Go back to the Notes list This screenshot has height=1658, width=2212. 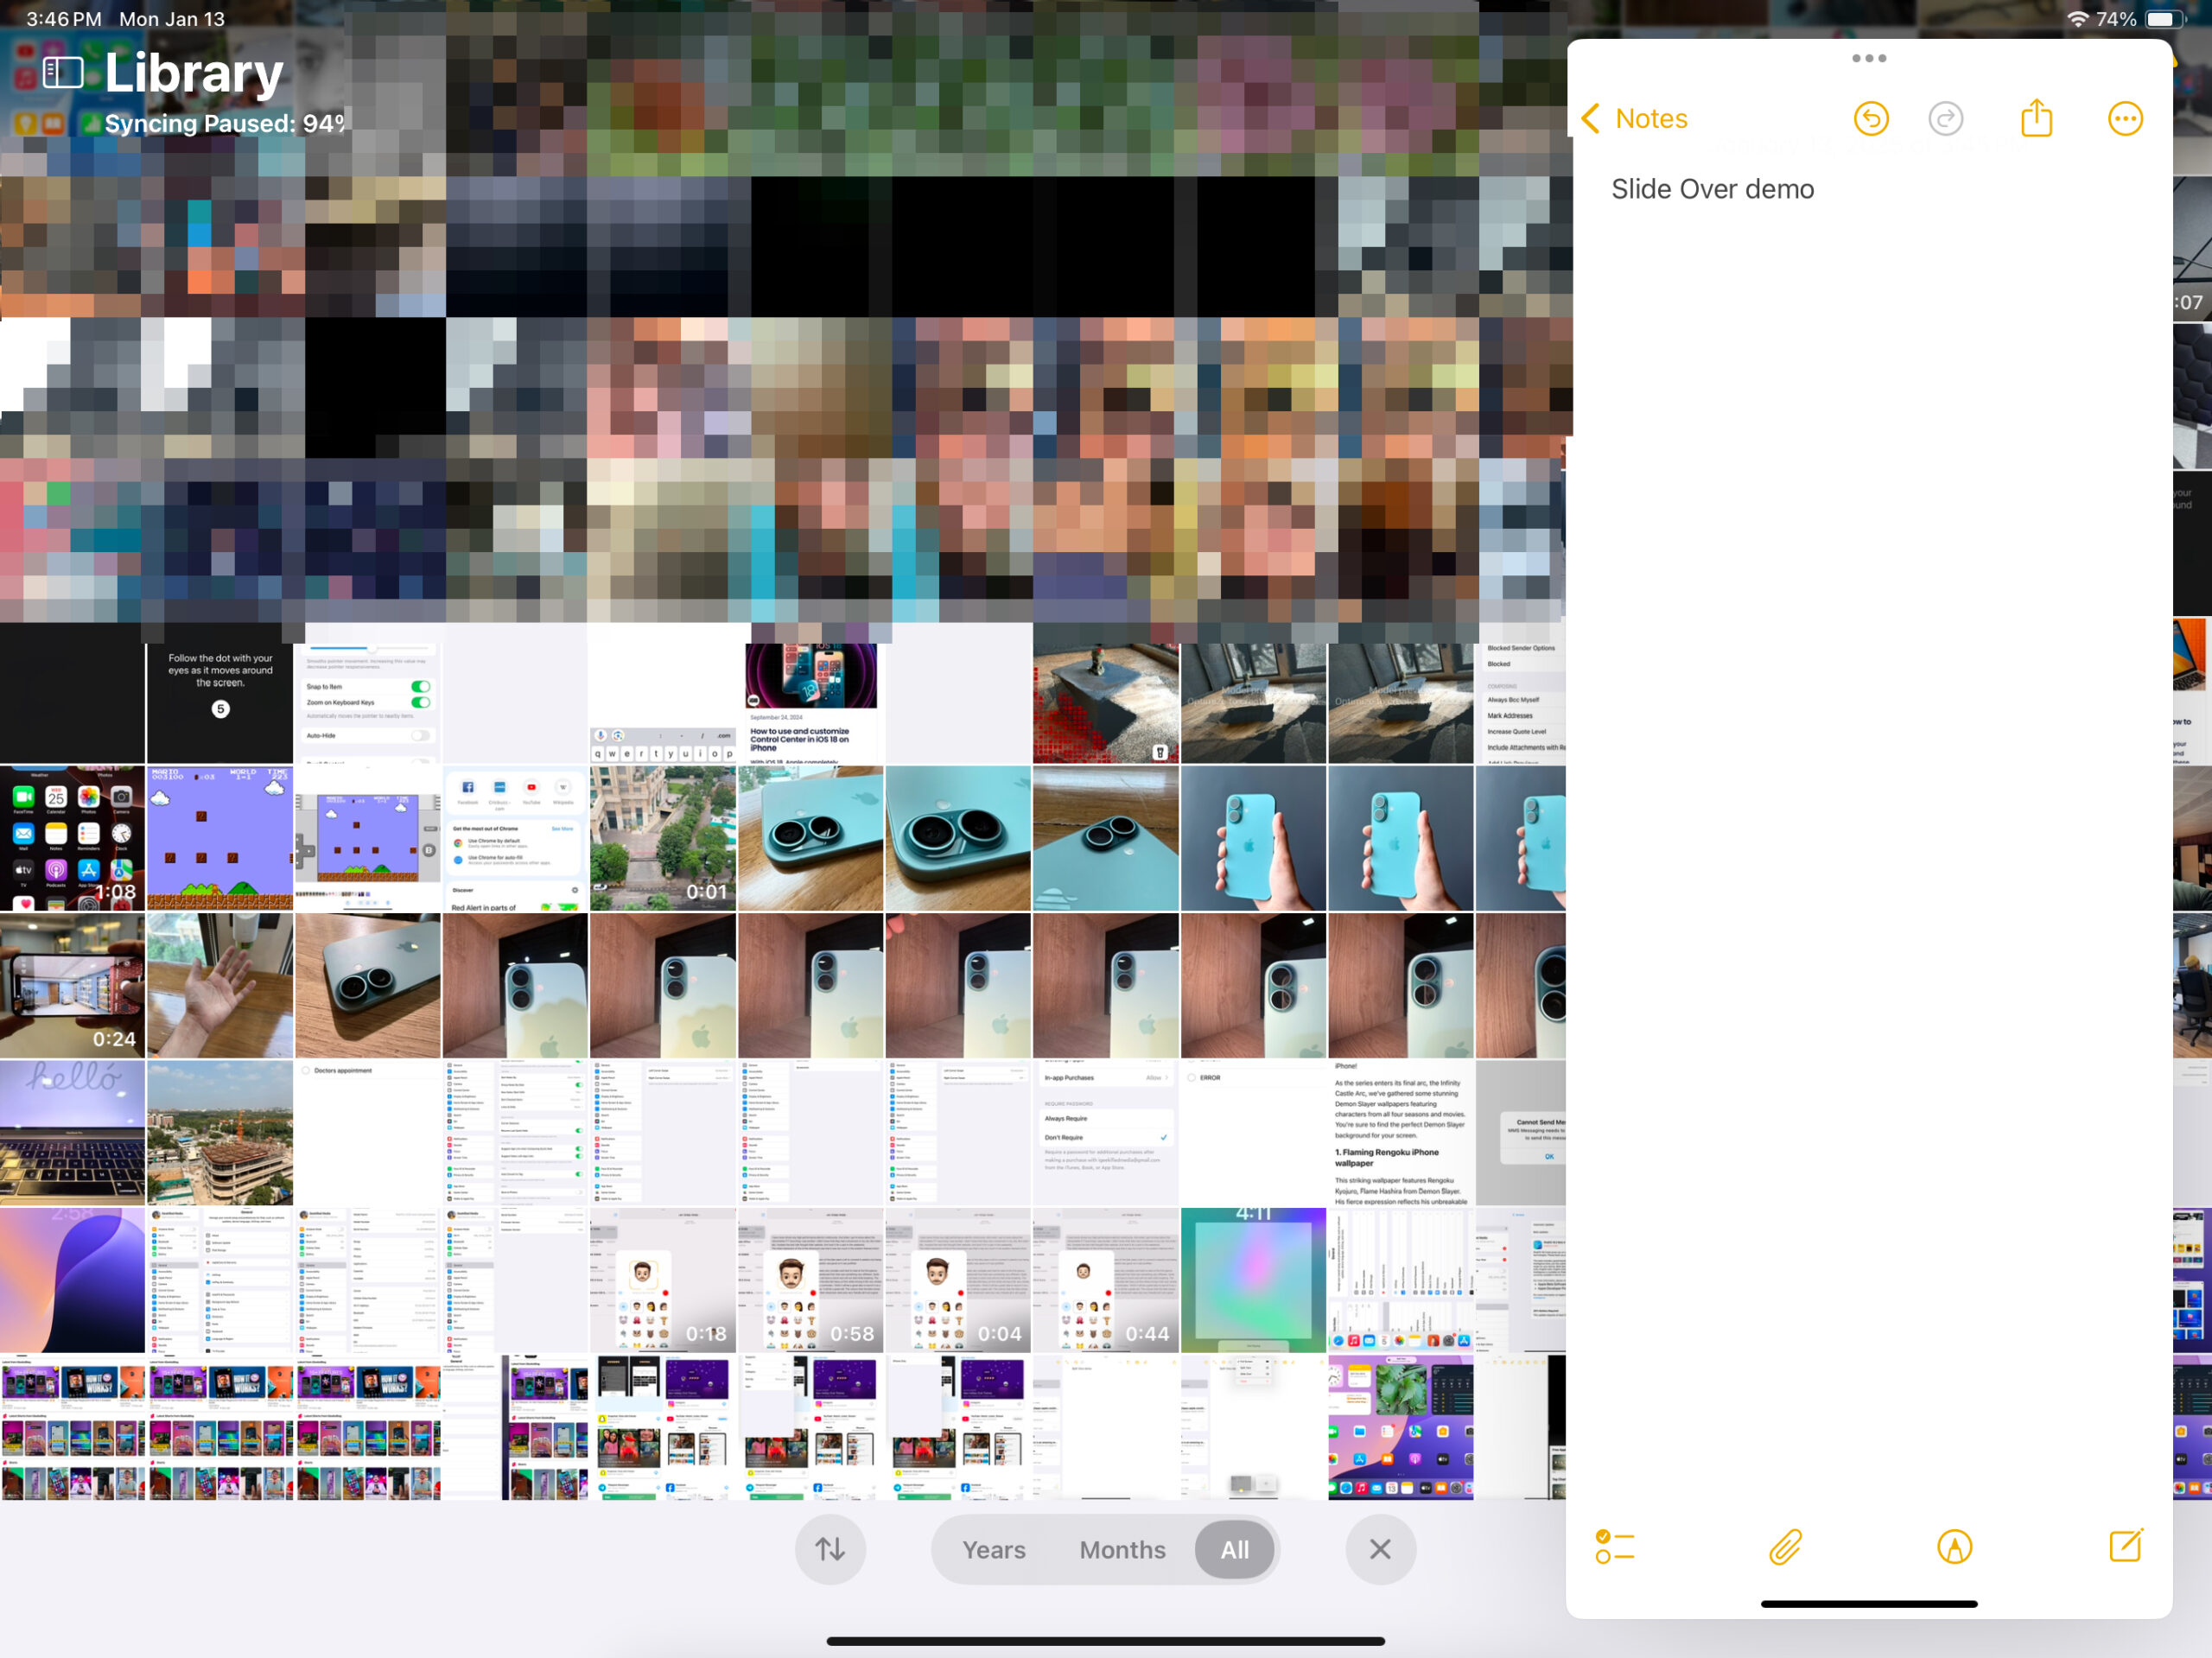click(1635, 119)
